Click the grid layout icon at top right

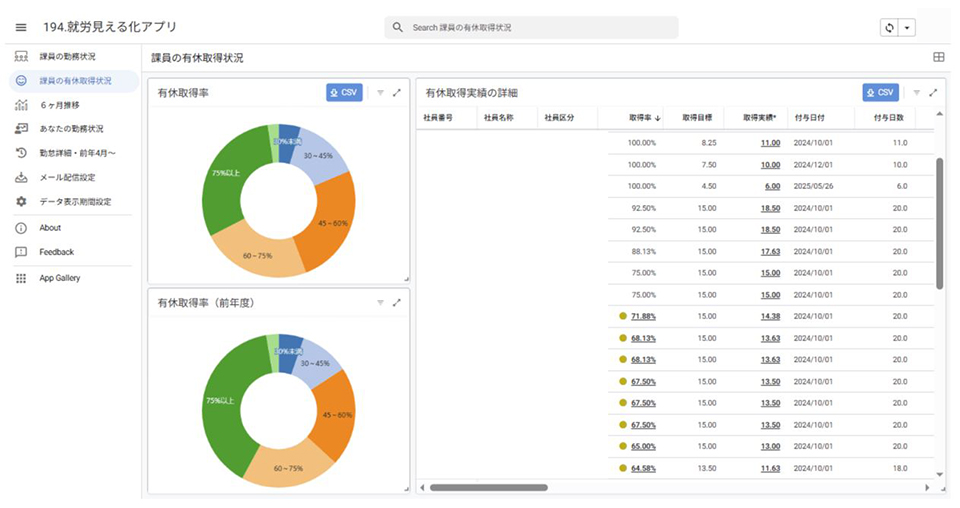tap(938, 58)
